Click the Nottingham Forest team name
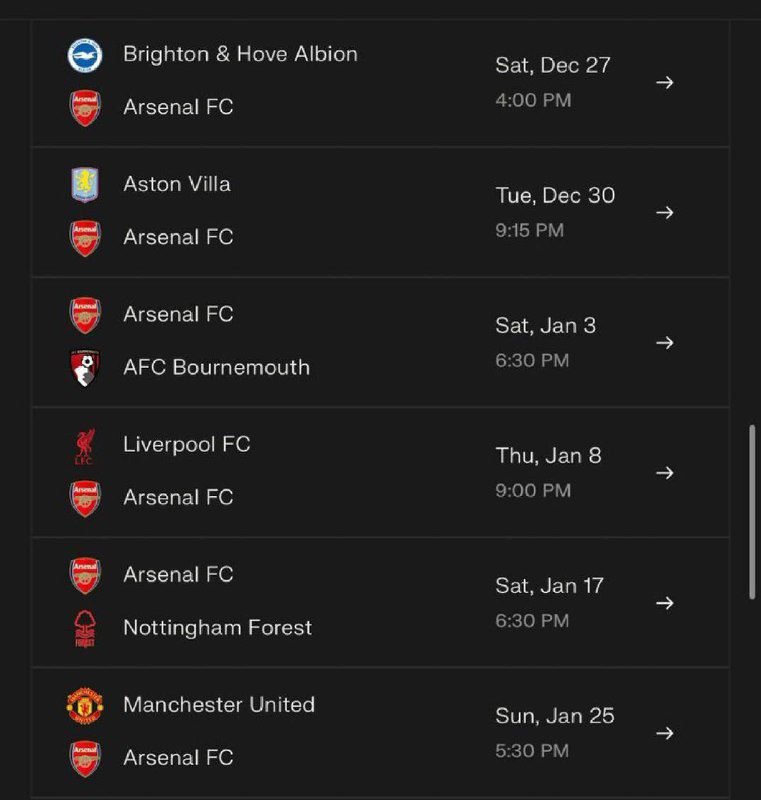The height and width of the screenshot is (800, 761). tap(217, 628)
